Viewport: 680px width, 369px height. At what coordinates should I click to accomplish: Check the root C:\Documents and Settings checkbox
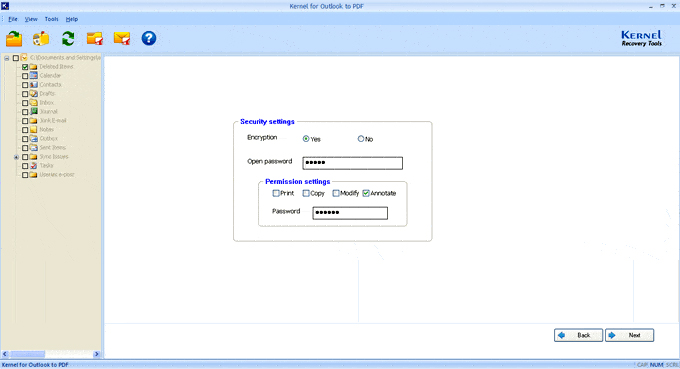(16, 58)
